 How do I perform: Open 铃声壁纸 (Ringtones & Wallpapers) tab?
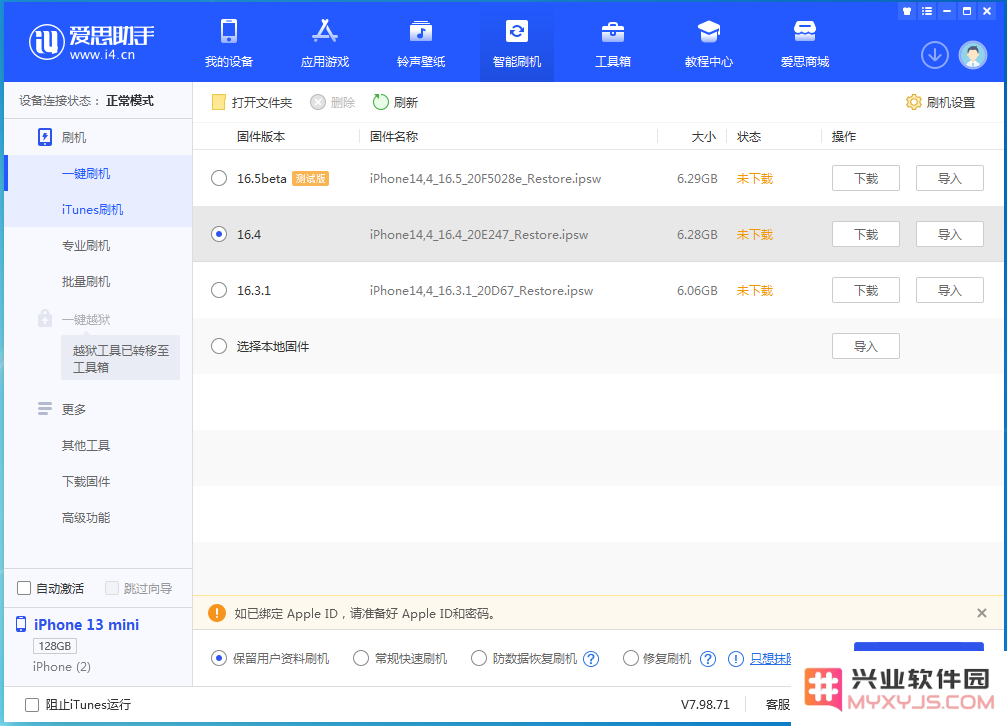[421, 43]
